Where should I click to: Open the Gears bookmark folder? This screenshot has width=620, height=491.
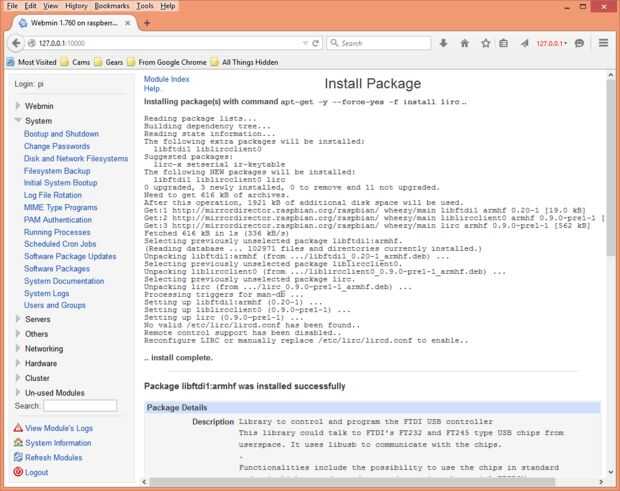109,62
